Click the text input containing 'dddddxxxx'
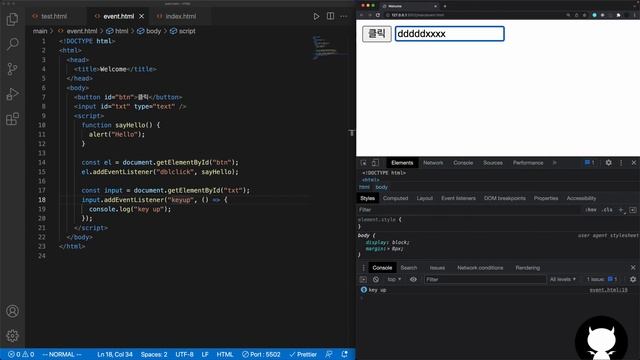 [449, 33]
